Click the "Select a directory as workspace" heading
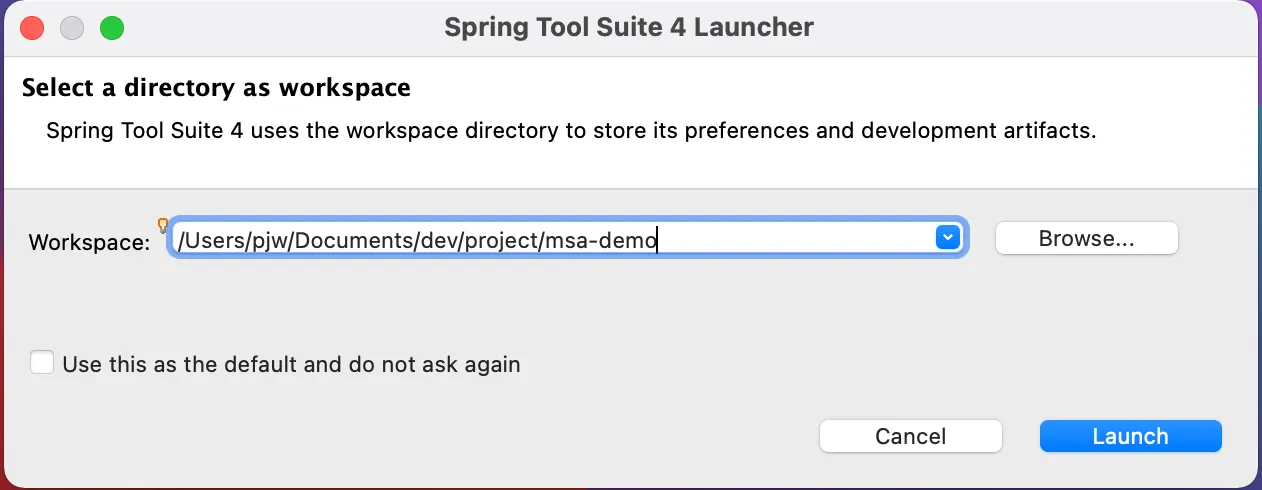Viewport: 1262px width, 490px height. [x=216, y=88]
